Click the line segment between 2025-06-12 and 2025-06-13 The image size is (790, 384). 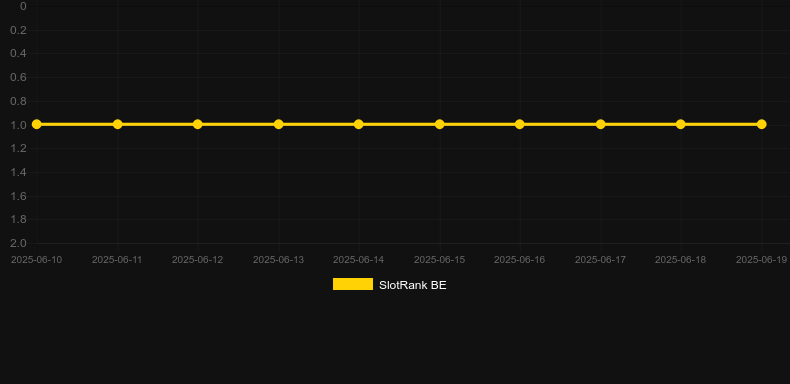238,124
